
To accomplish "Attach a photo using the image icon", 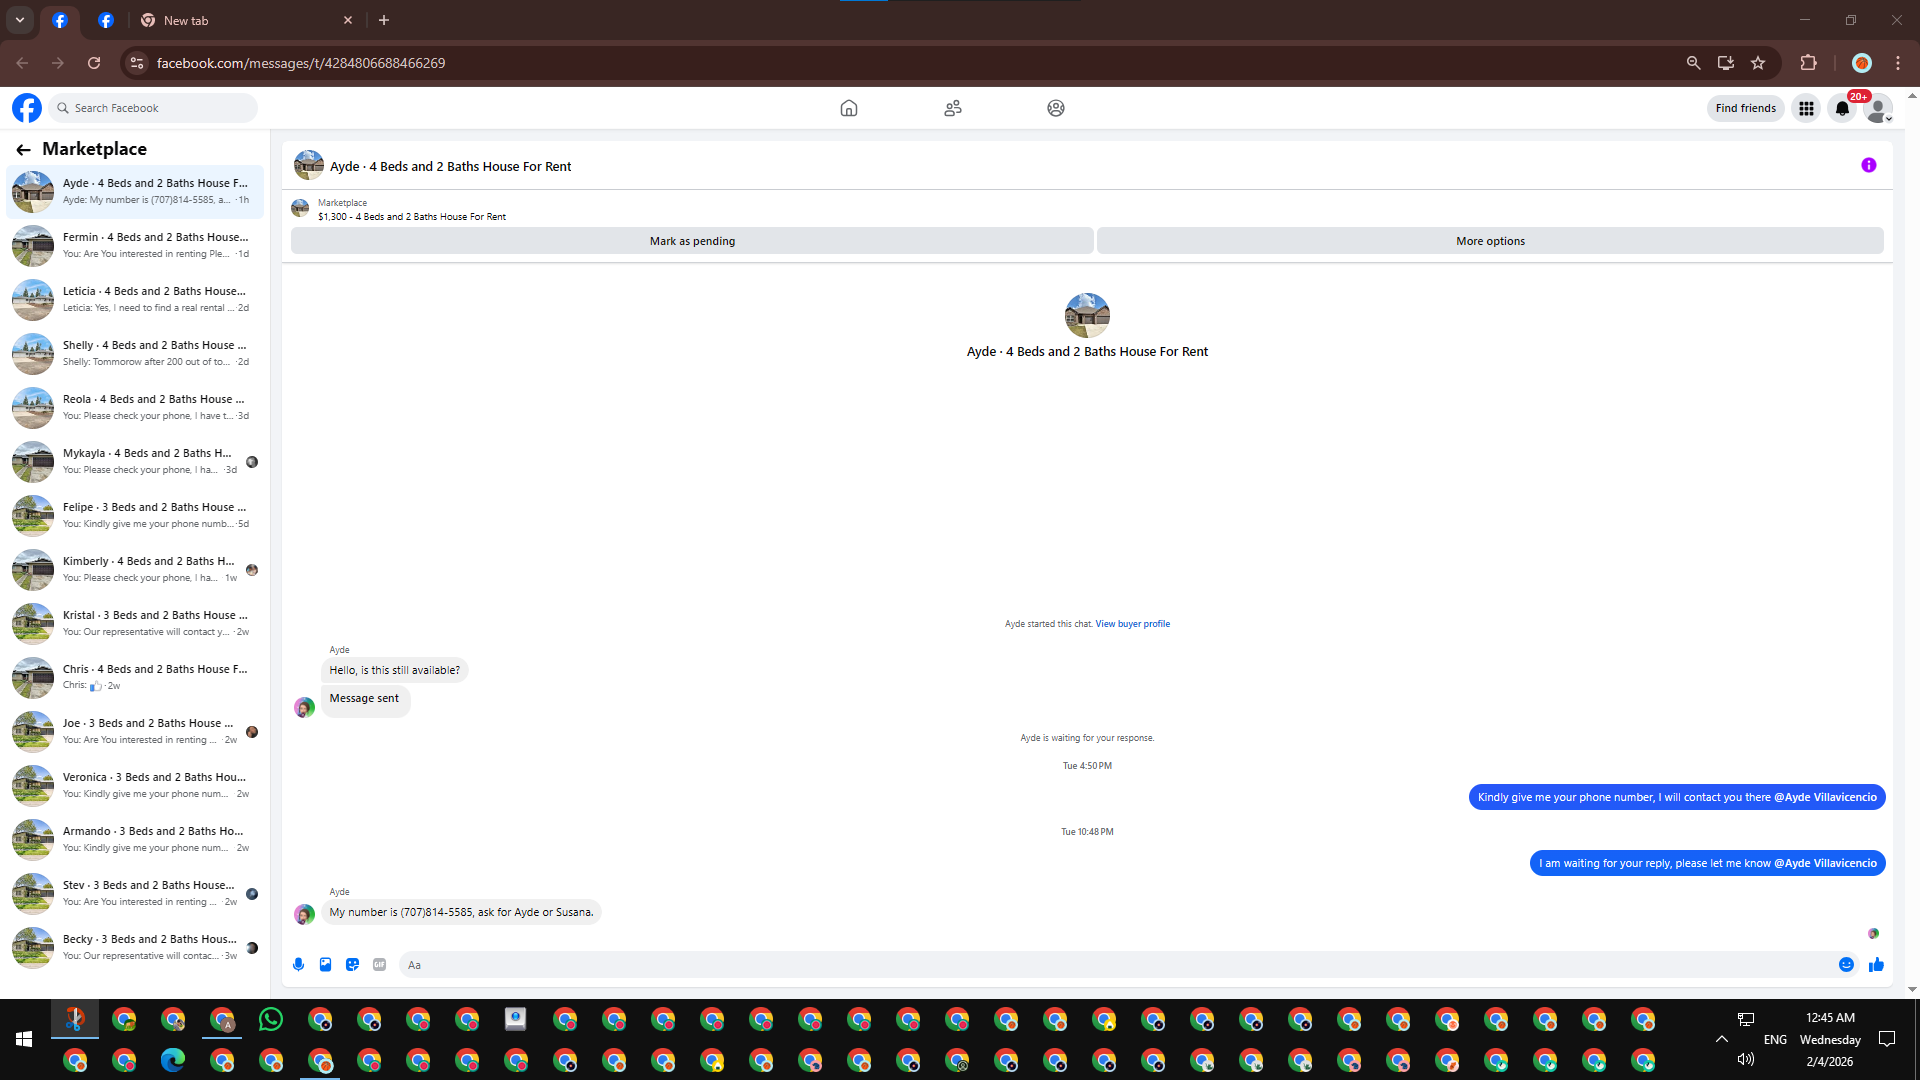I will pyautogui.click(x=325, y=965).
